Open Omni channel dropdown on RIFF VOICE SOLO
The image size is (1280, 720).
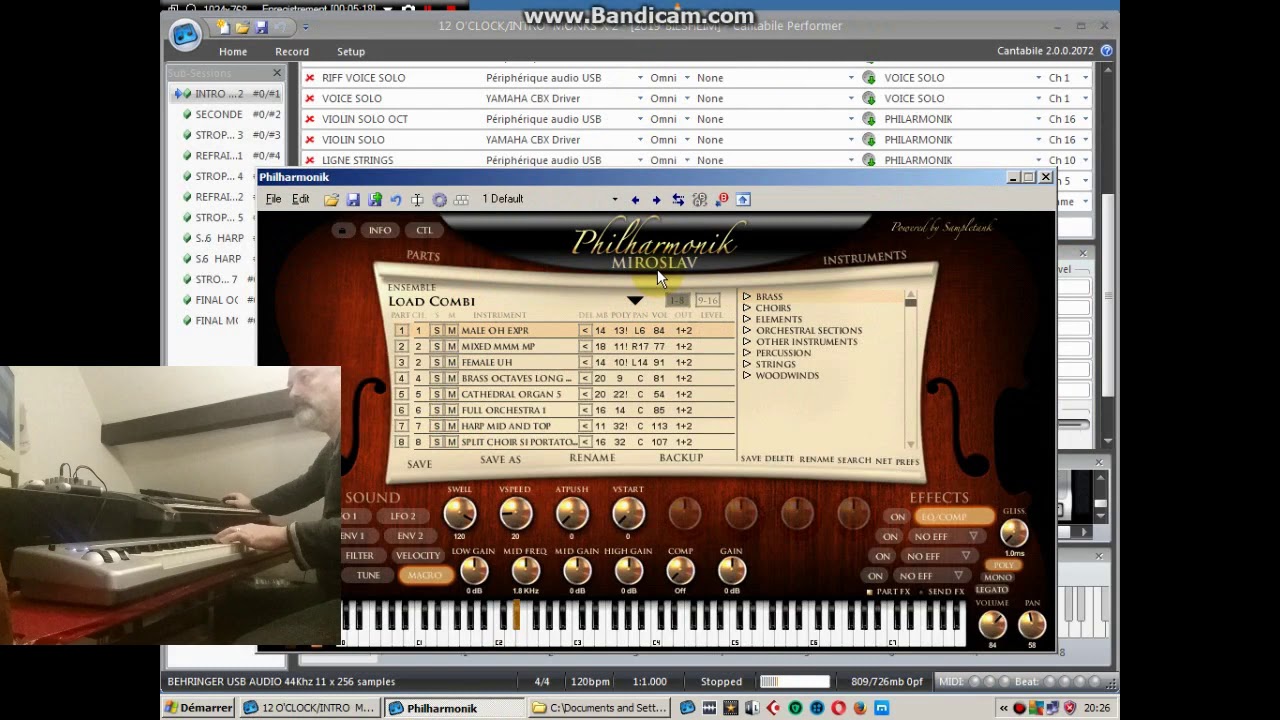[686, 78]
